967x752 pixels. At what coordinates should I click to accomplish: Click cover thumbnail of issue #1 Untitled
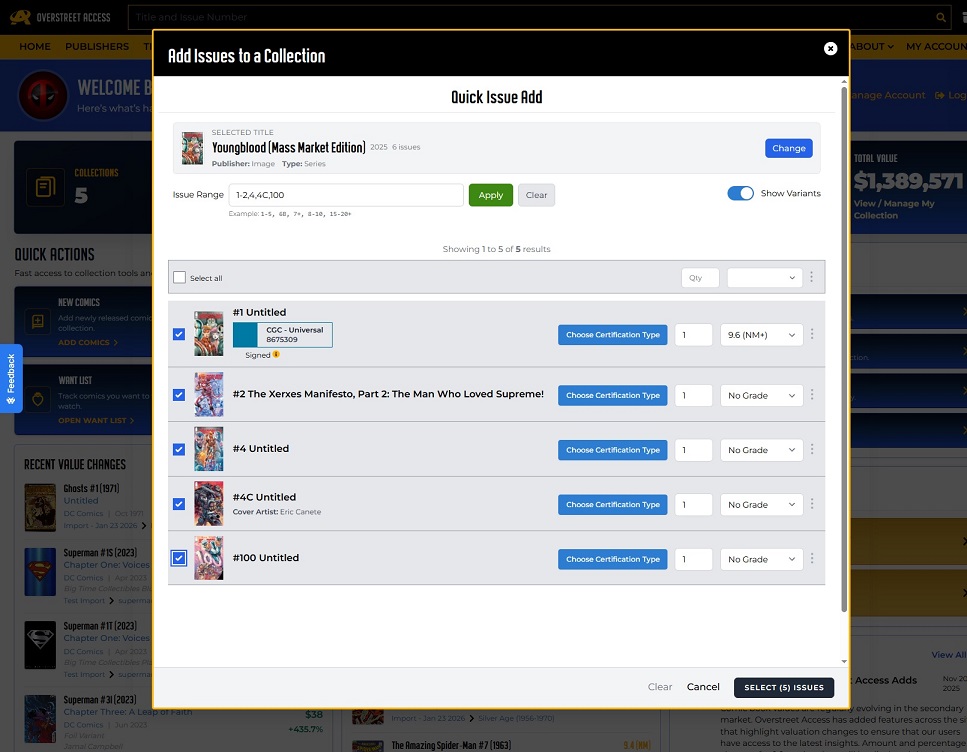coord(208,334)
